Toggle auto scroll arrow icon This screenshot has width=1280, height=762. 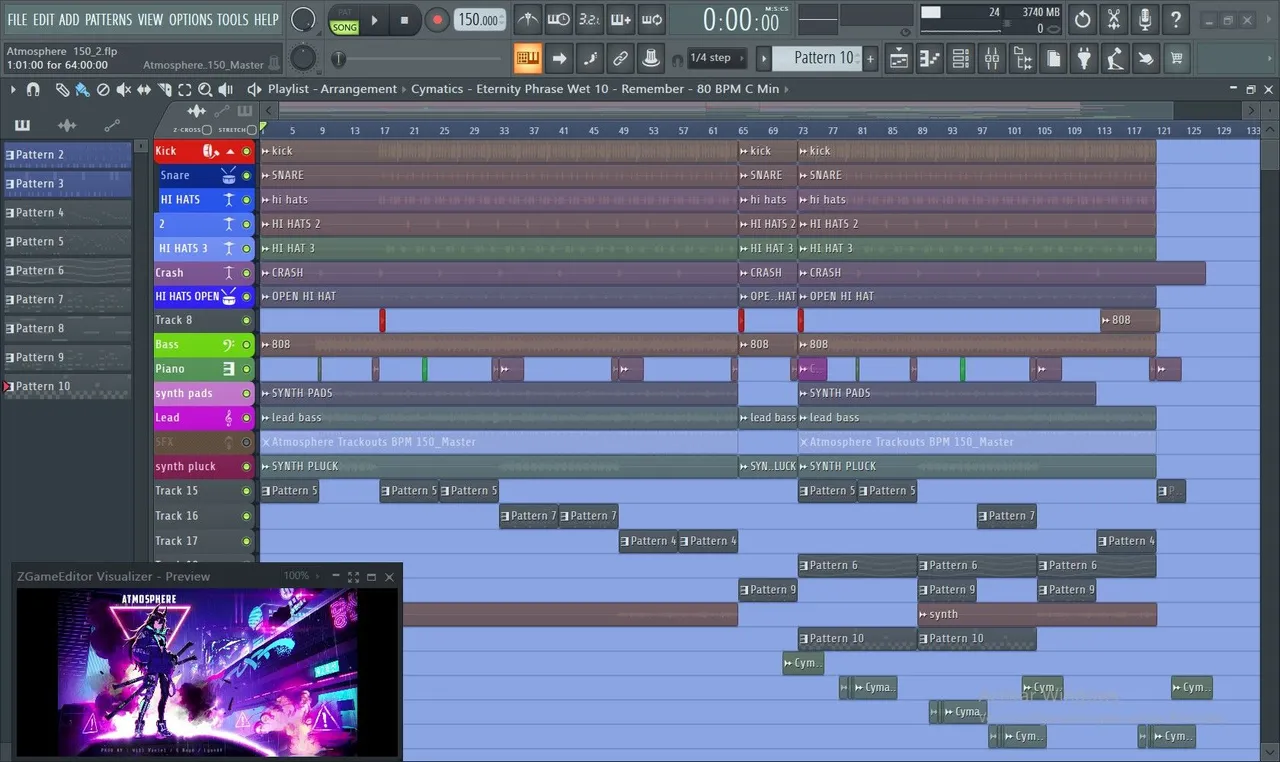tap(559, 58)
